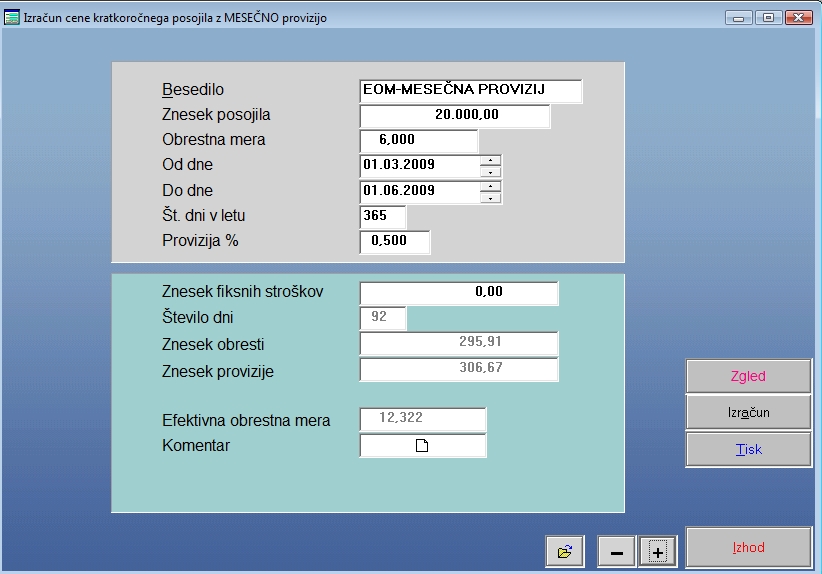Maximize the window from the title bar
Viewport: 822px width, 574px height.
pyautogui.click(x=769, y=17)
